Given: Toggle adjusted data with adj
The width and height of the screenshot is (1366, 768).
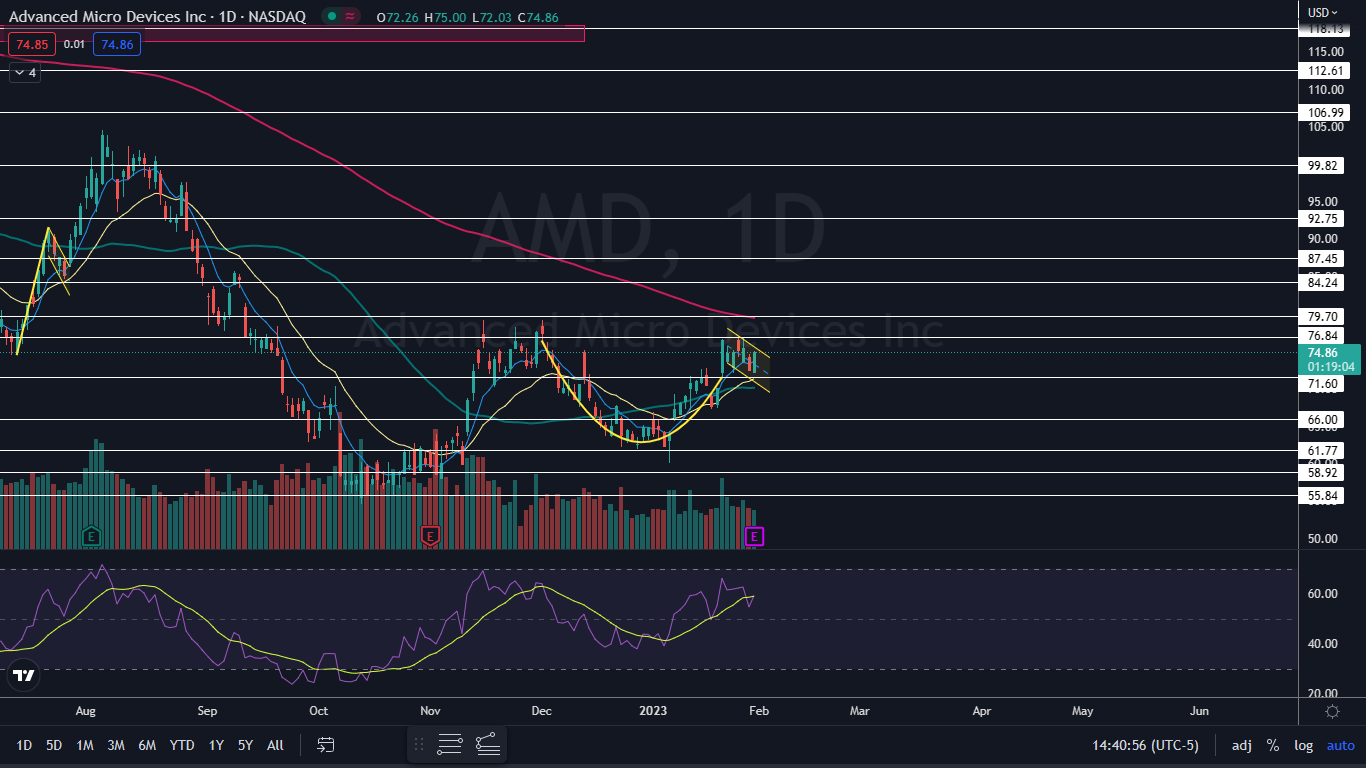Looking at the screenshot, I should click(x=1241, y=745).
